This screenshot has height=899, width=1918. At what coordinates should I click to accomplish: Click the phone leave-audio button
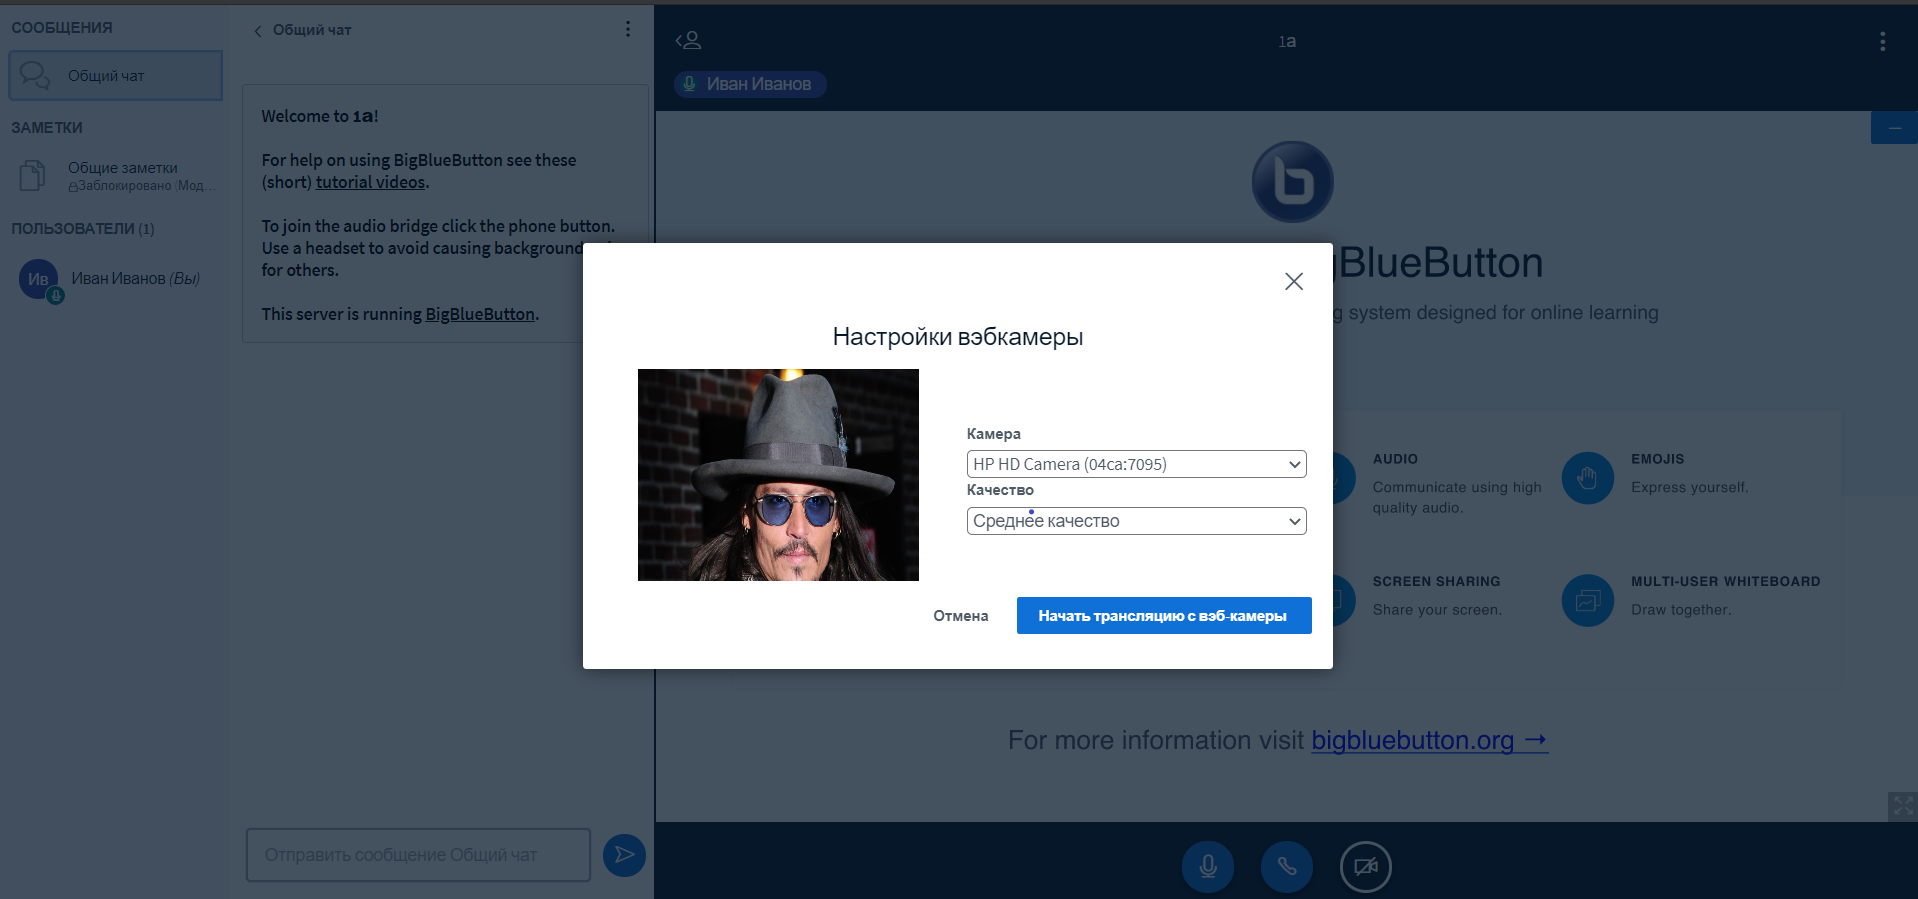tap(1286, 866)
